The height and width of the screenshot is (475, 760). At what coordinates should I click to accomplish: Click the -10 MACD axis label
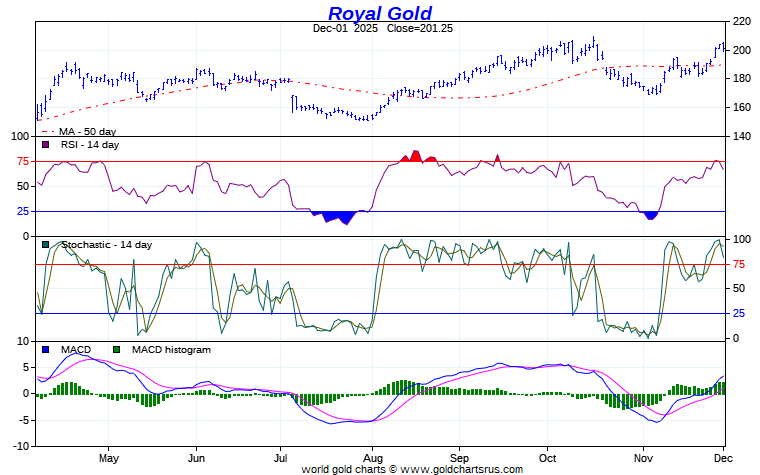[x=21, y=446]
